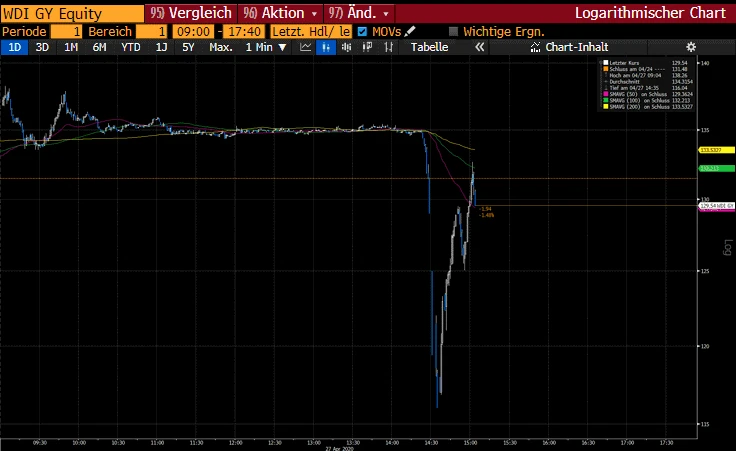Click the 09:00 start time field

(187, 31)
